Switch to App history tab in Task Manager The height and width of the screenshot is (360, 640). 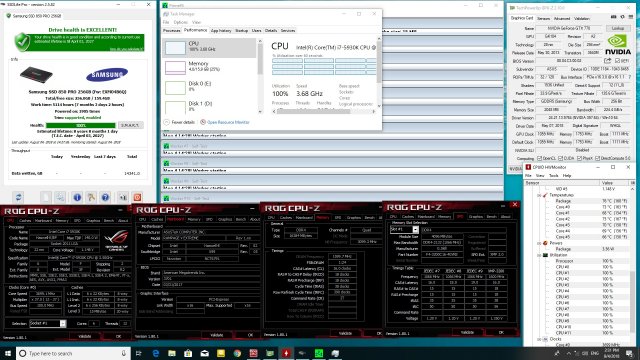click(221, 31)
